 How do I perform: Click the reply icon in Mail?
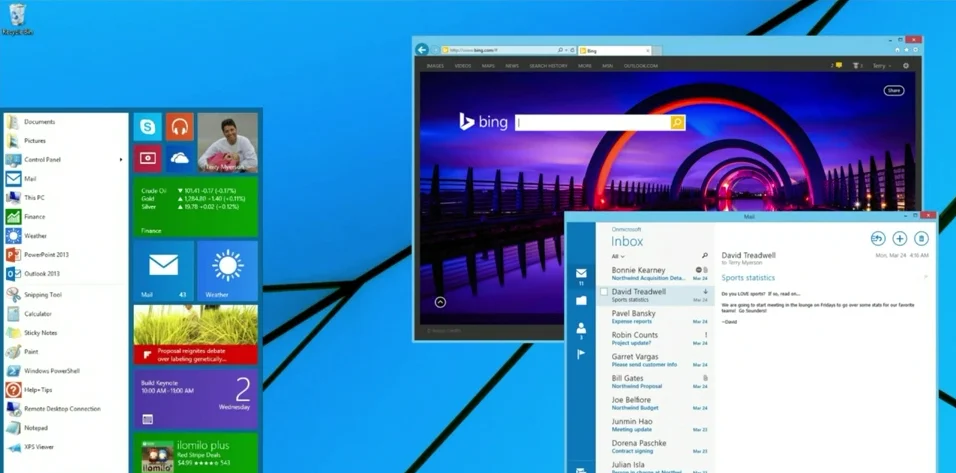tap(877, 238)
